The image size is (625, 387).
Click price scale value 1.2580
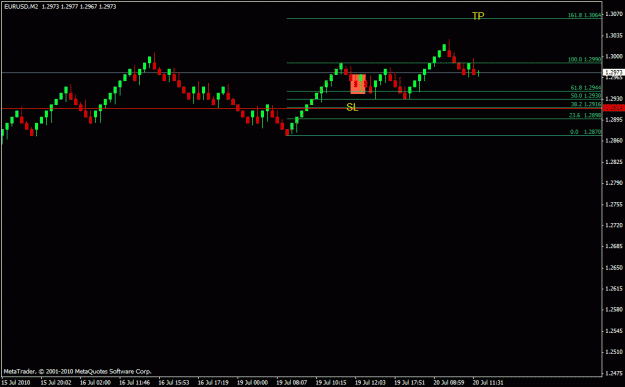[614, 310]
